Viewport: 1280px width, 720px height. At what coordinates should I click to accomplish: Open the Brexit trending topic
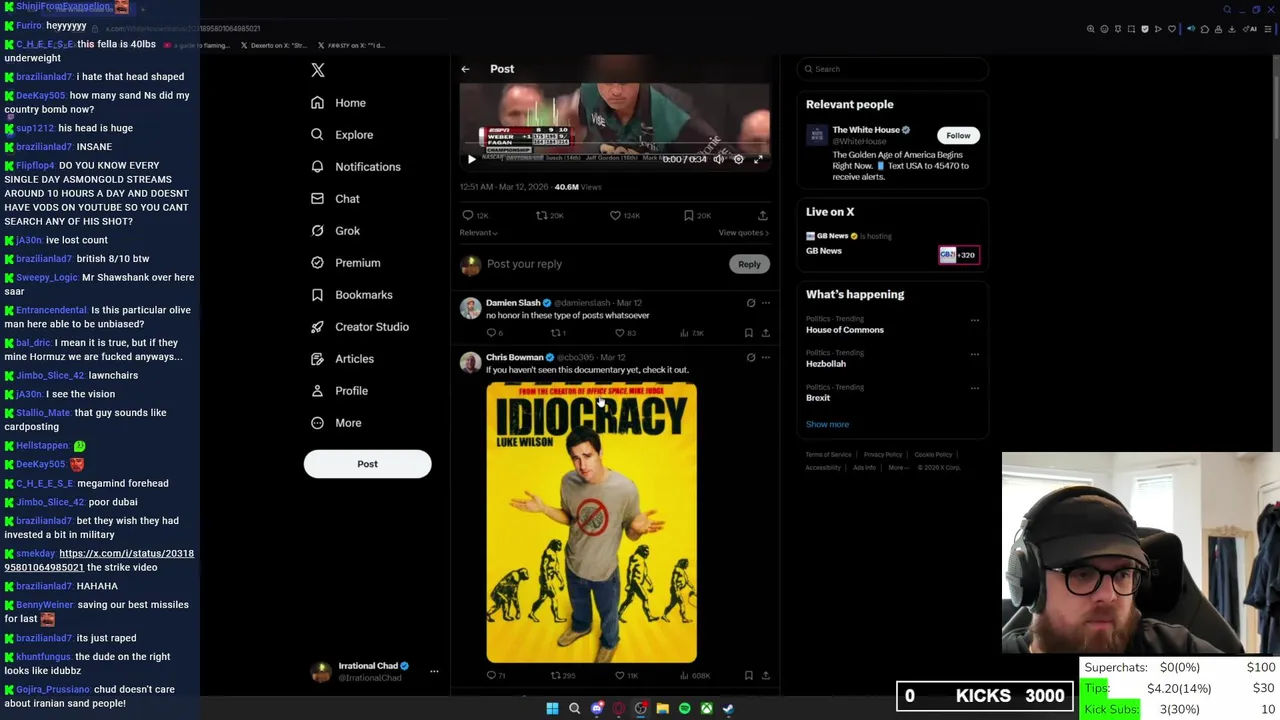point(818,398)
